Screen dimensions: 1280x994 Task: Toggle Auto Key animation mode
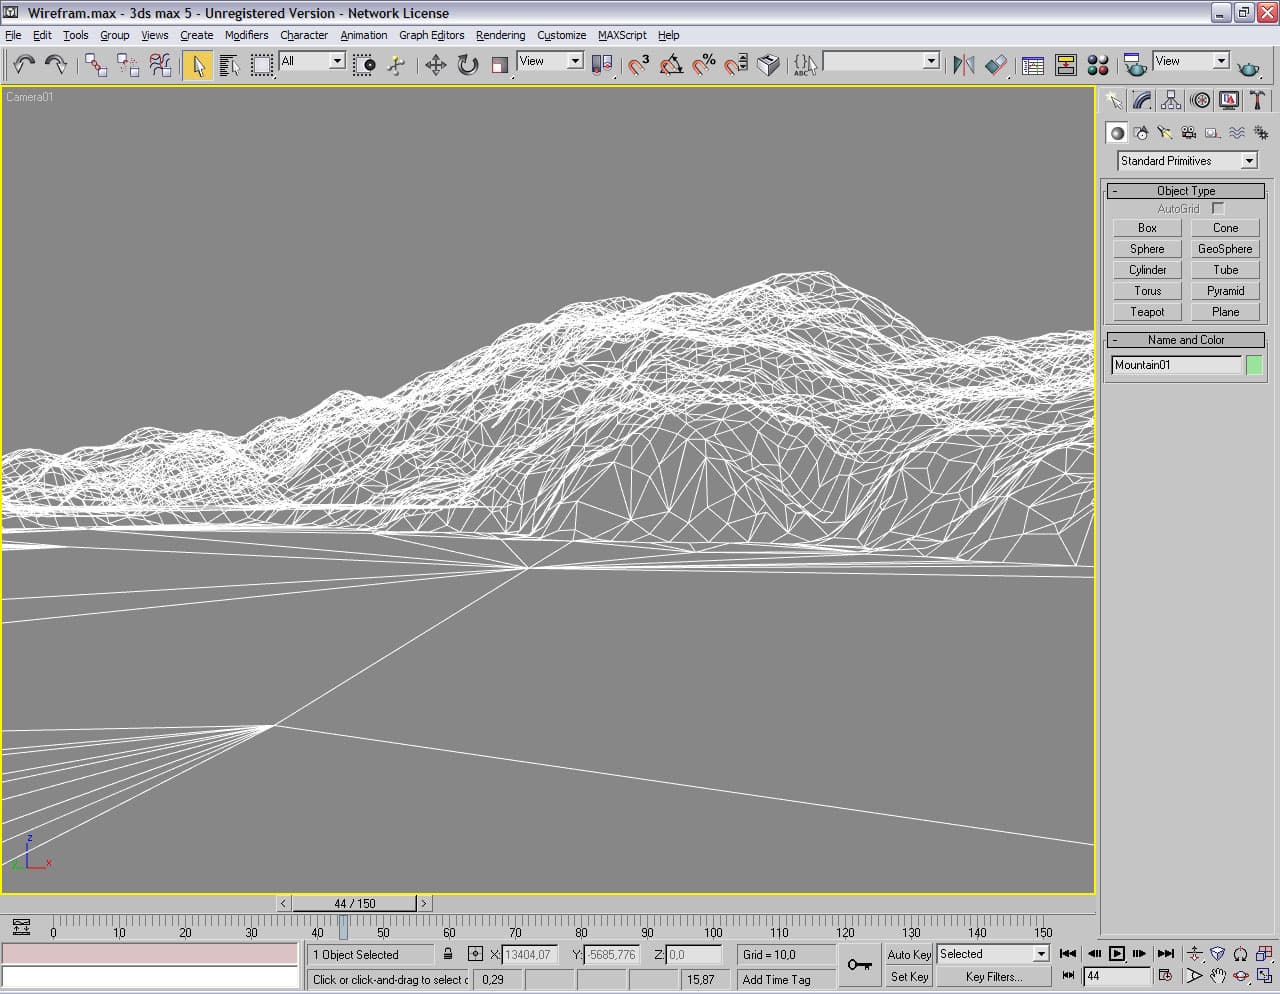pos(908,954)
